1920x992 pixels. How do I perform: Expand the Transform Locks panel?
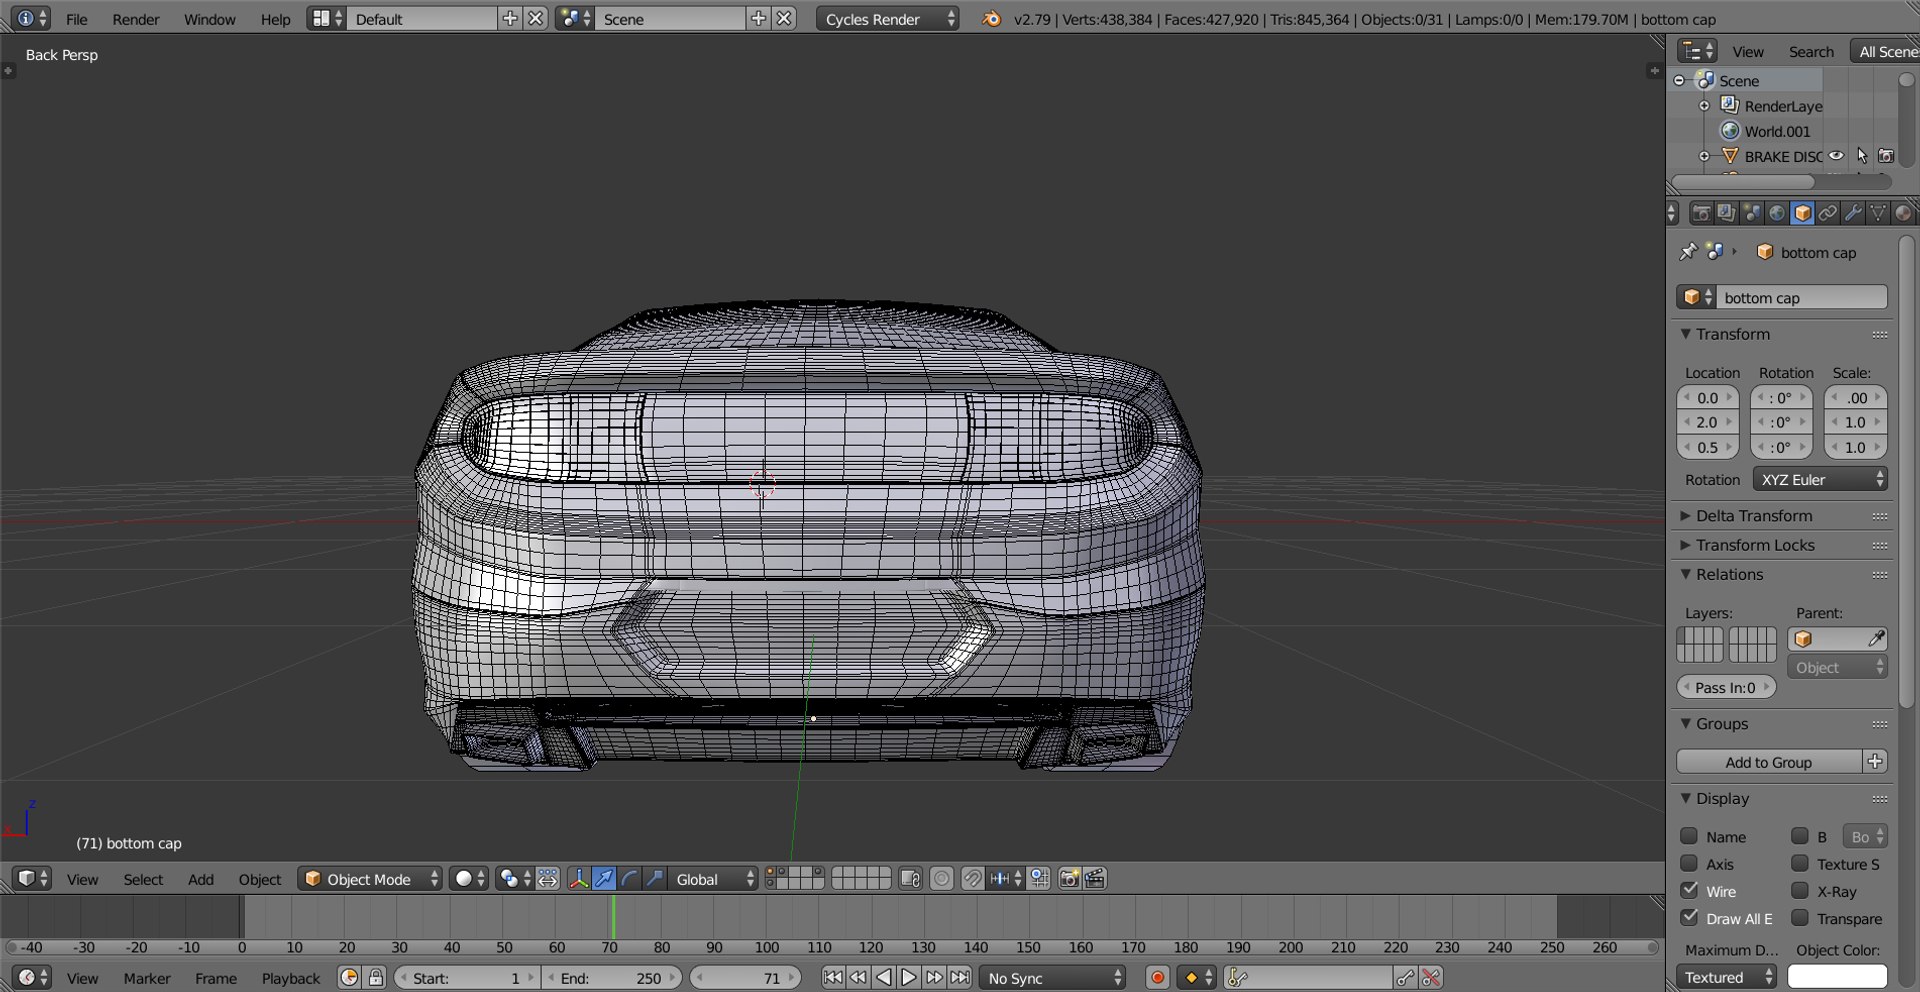(1755, 545)
